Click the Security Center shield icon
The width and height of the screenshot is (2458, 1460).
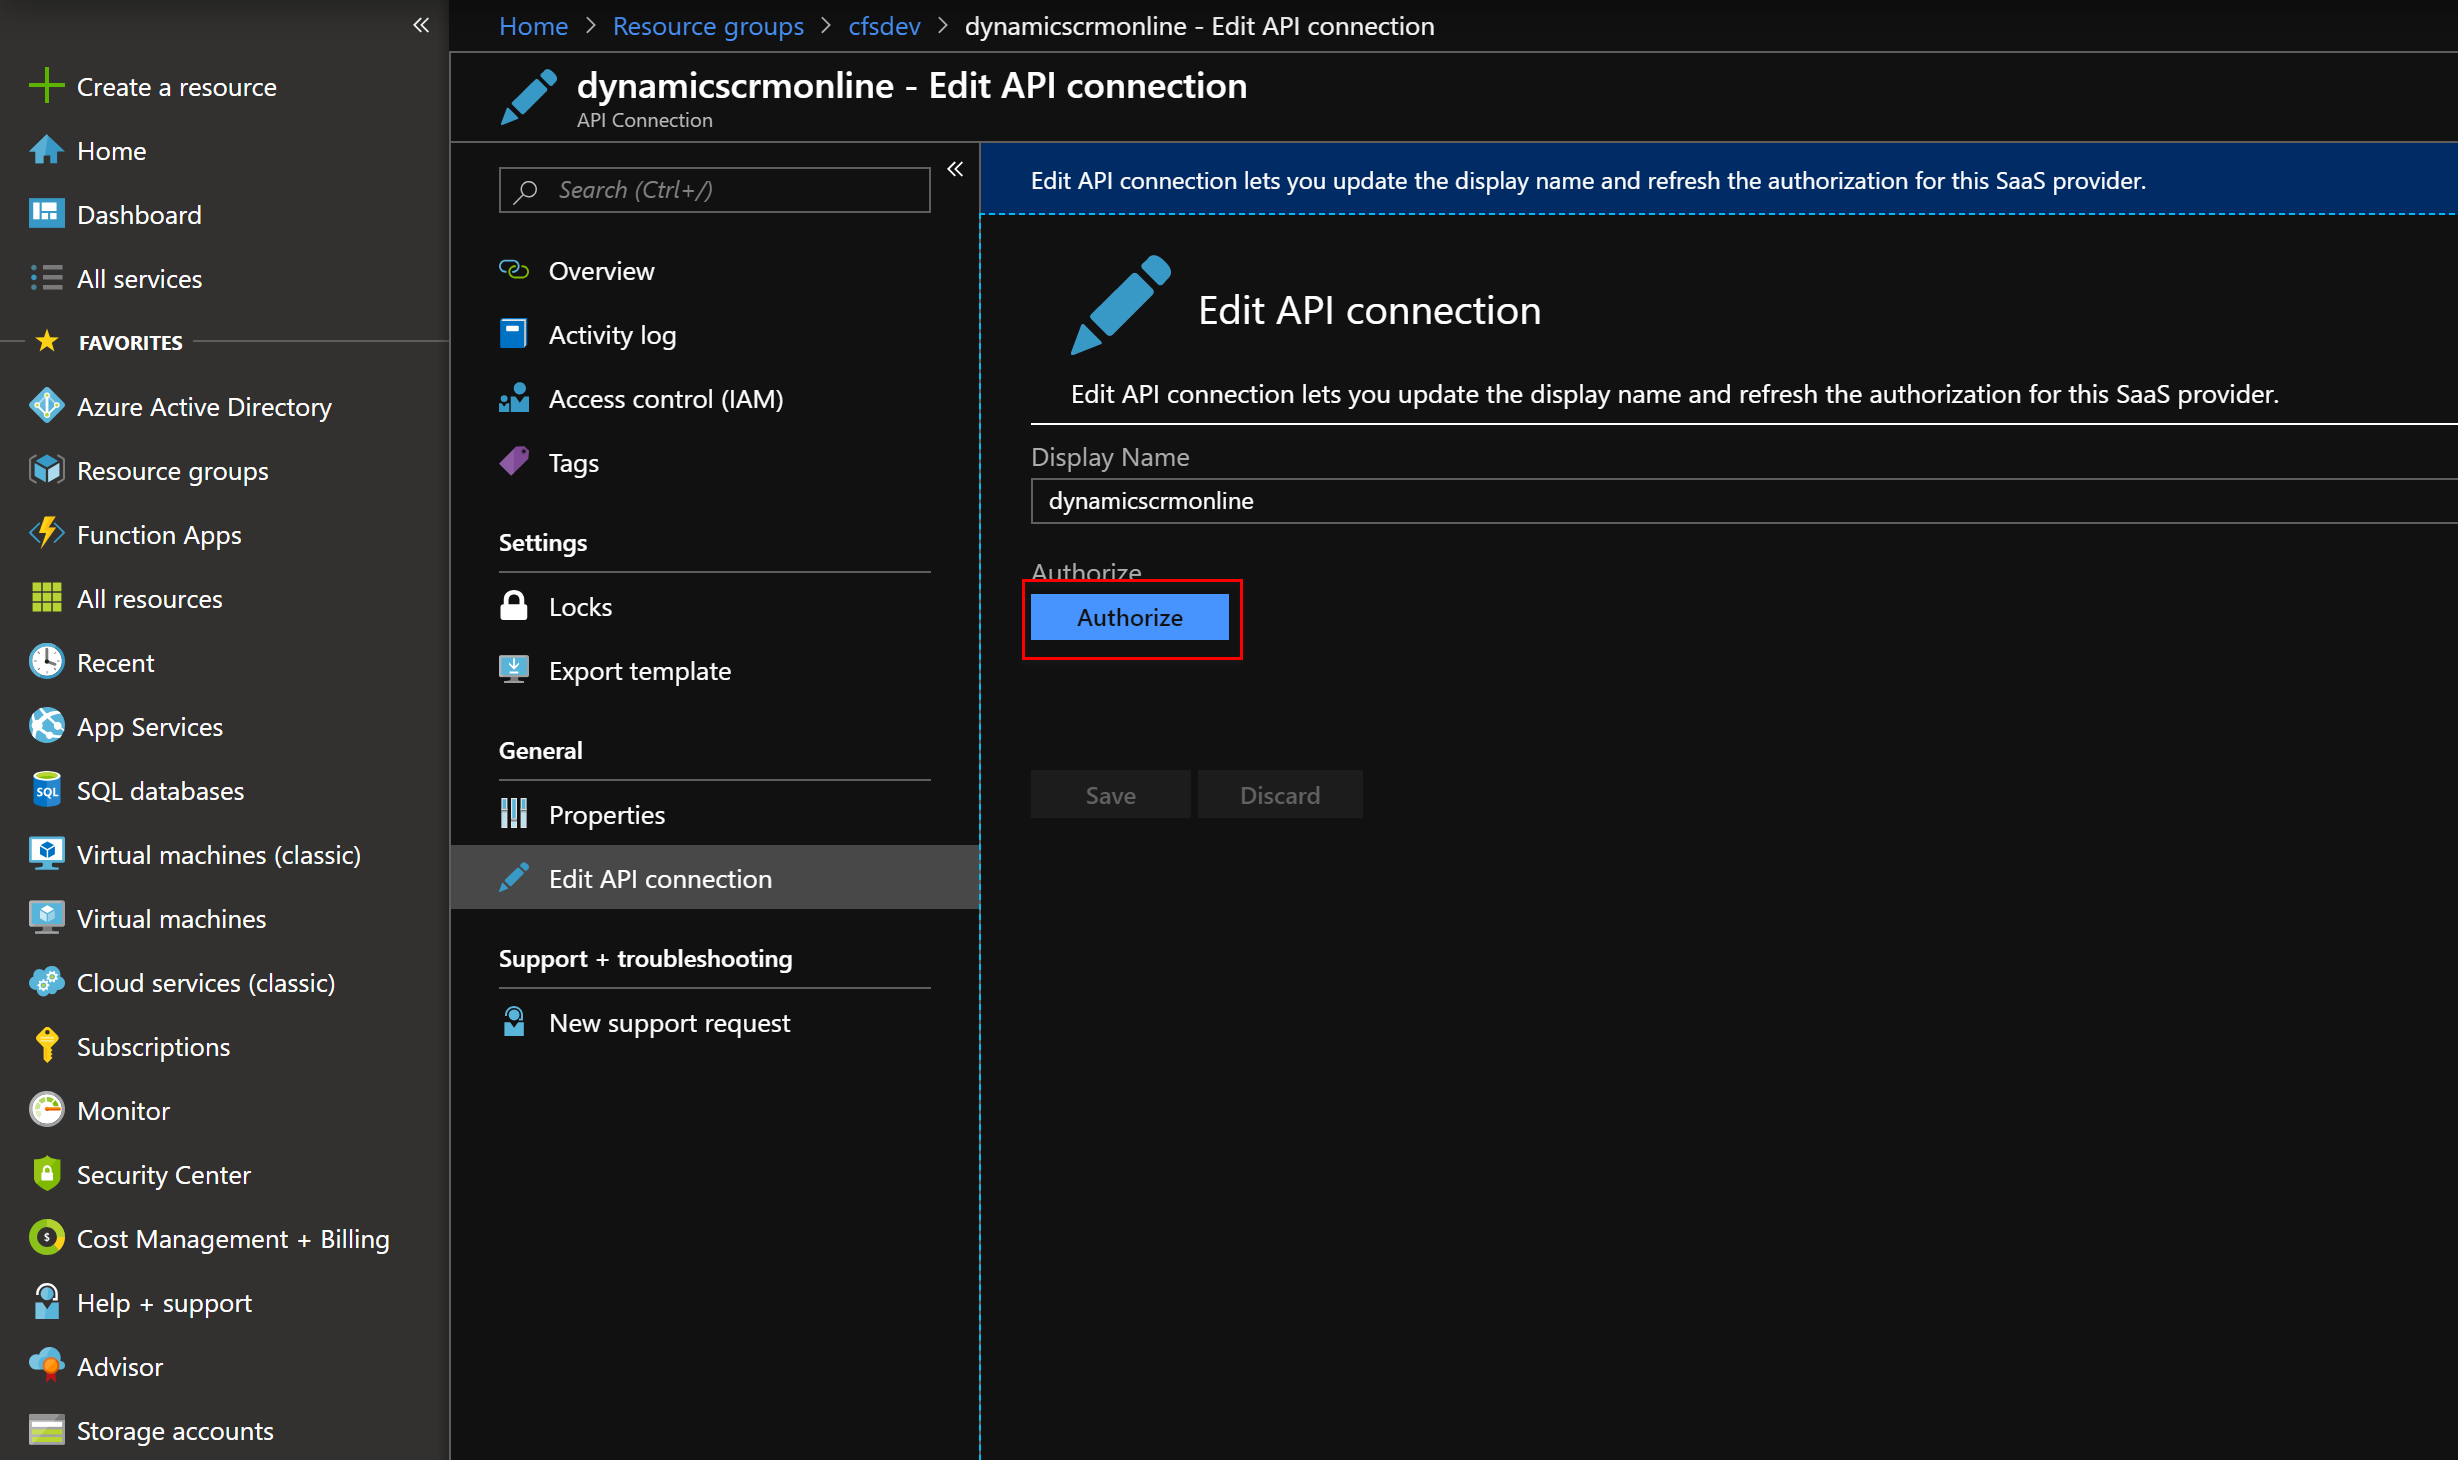click(46, 1174)
